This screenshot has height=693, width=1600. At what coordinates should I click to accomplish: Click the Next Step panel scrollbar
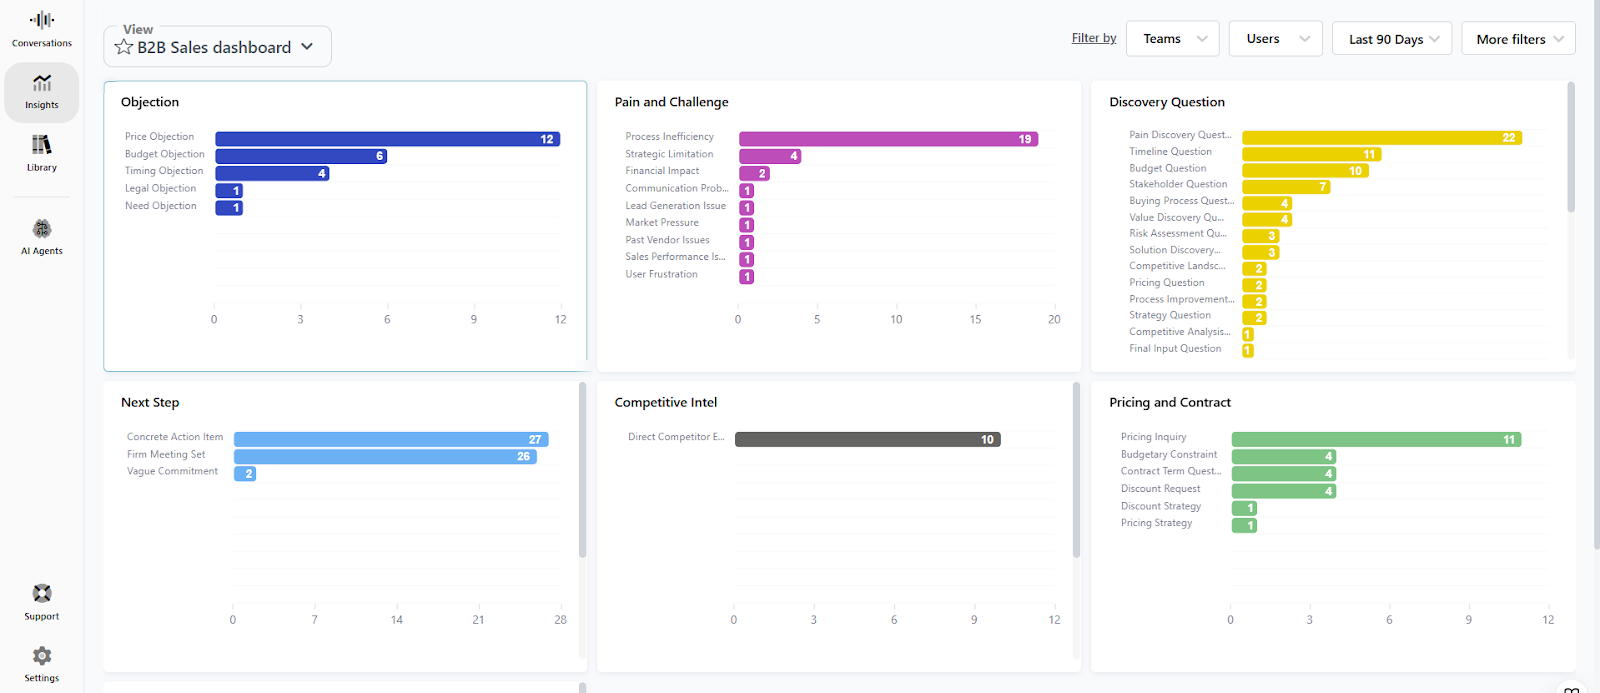coord(582,470)
